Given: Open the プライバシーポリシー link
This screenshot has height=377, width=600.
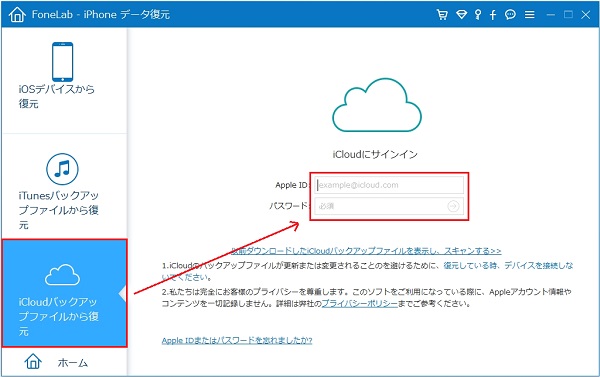Looking at the screenshot, I should pos(360,304).
